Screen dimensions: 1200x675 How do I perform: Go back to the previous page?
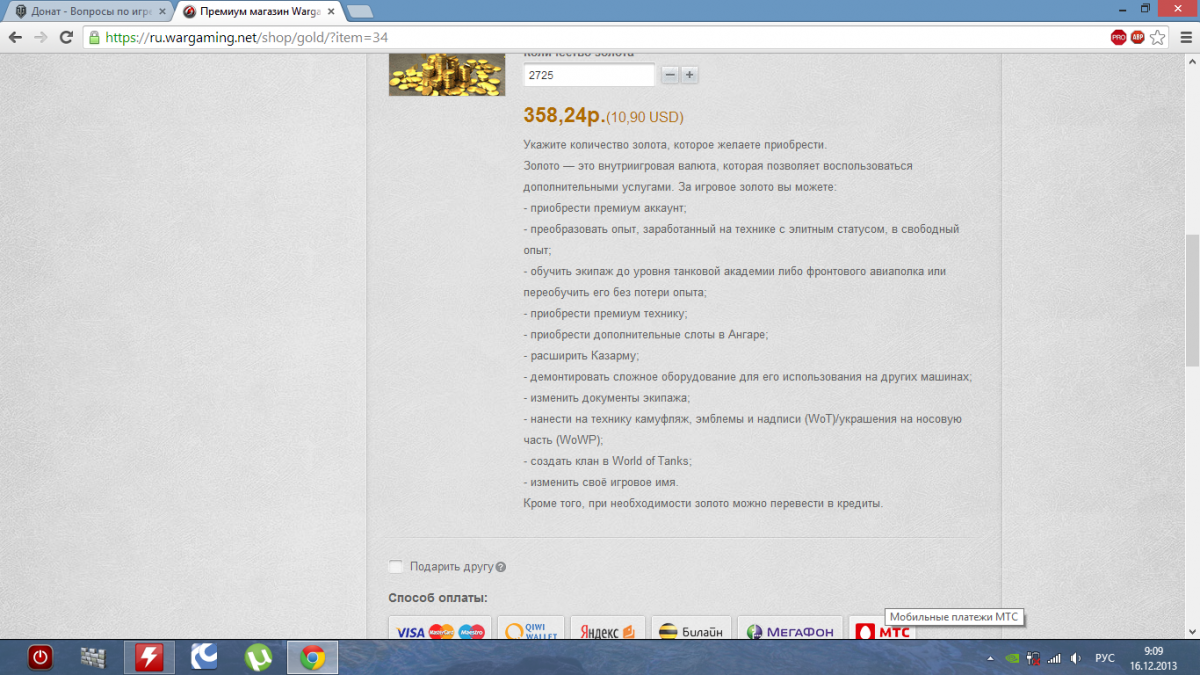pyautogui.click(x=15, y=37)
